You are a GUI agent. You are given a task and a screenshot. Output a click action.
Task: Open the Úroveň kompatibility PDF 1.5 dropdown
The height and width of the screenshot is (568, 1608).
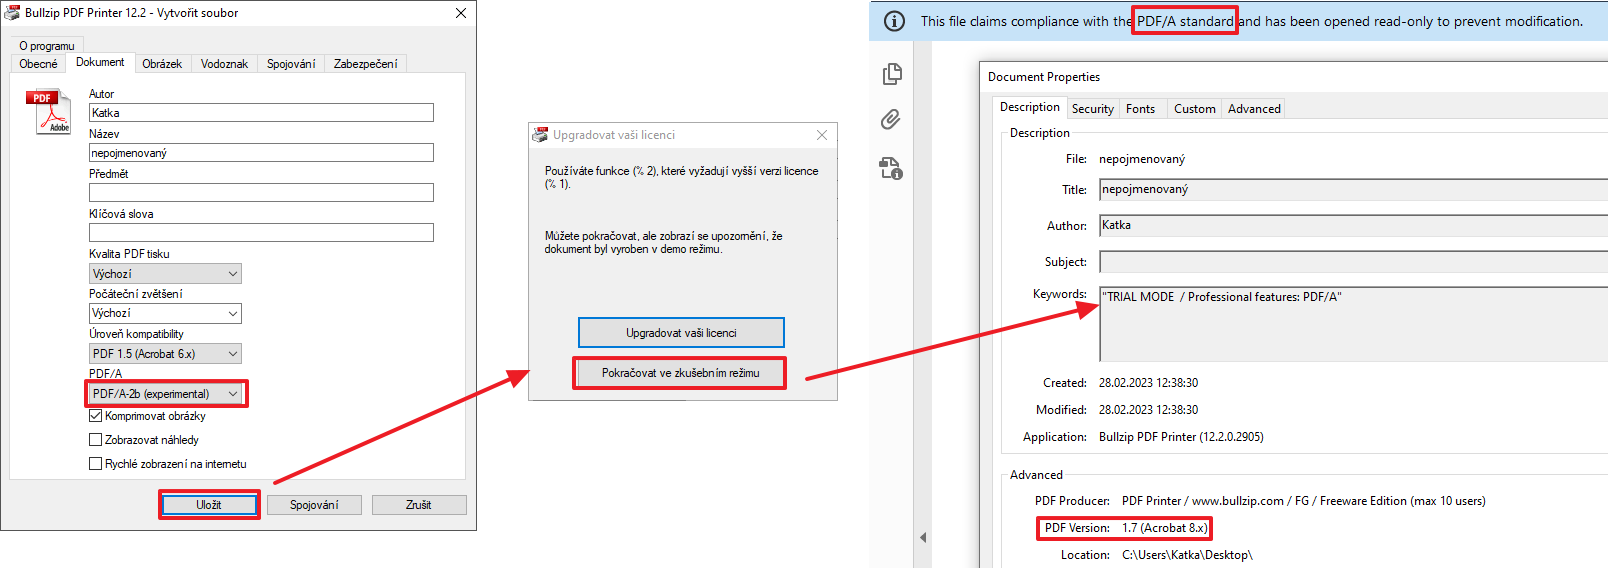[x=165, y=354]
